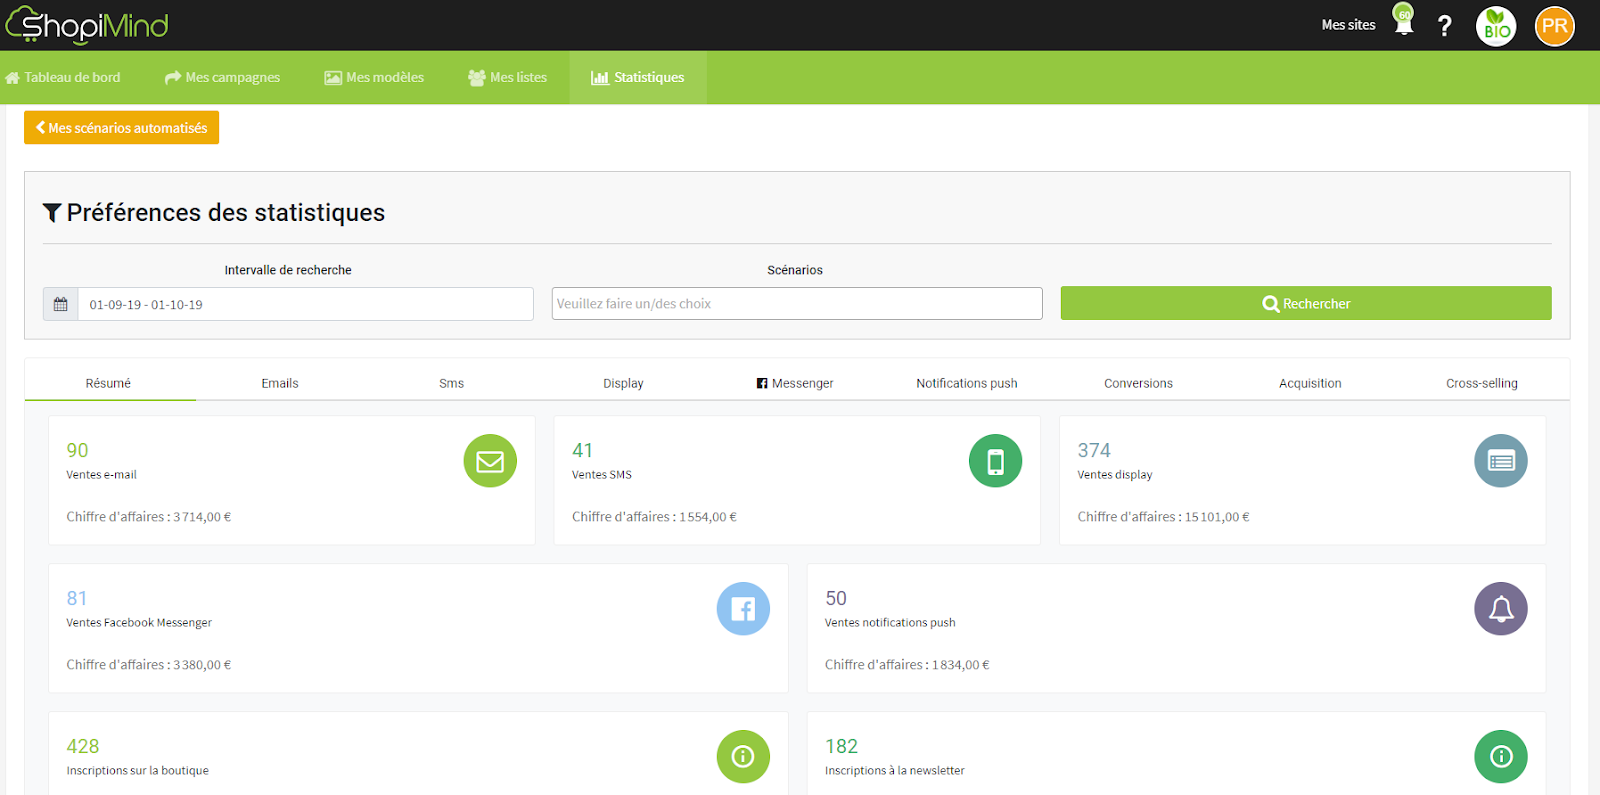Click the Facebook icon in Messenger tab

(x=762, y=383)
